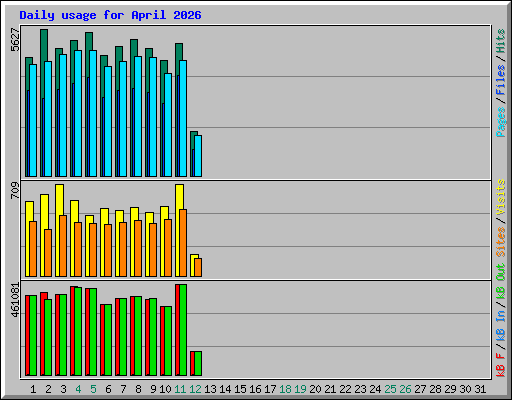
Task: Click green weekend day label 26
Action: coord(405,389)
